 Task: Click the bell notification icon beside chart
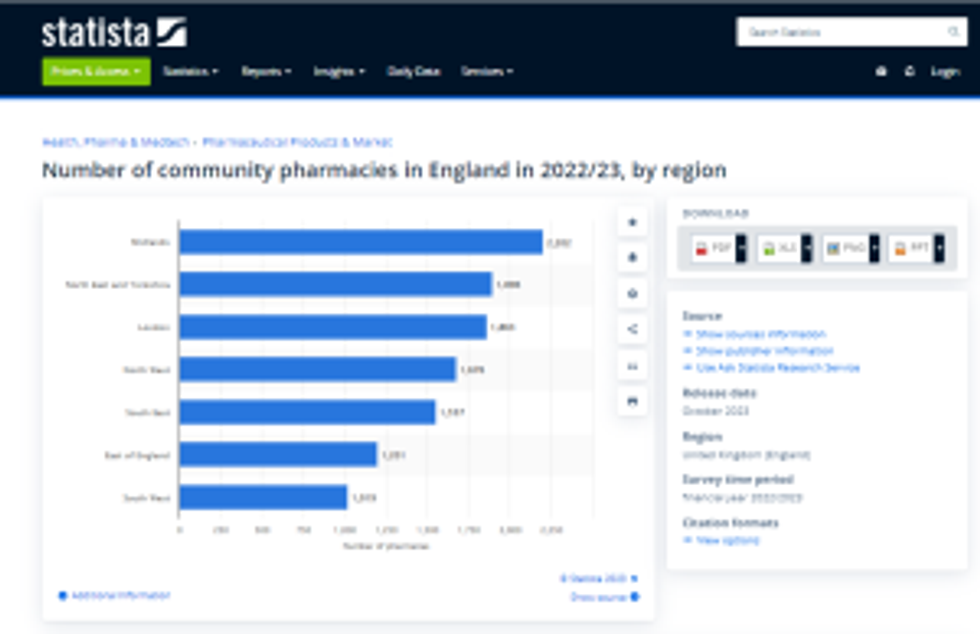click(631, 258)
